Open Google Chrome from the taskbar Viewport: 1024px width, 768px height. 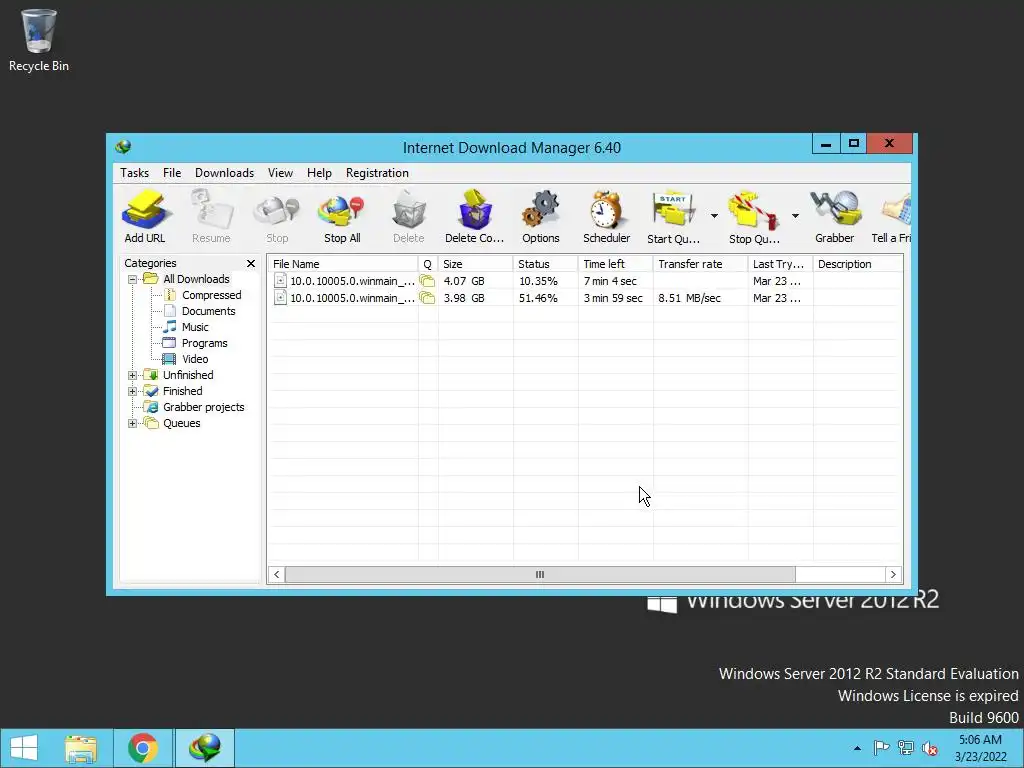coord(143,748)
